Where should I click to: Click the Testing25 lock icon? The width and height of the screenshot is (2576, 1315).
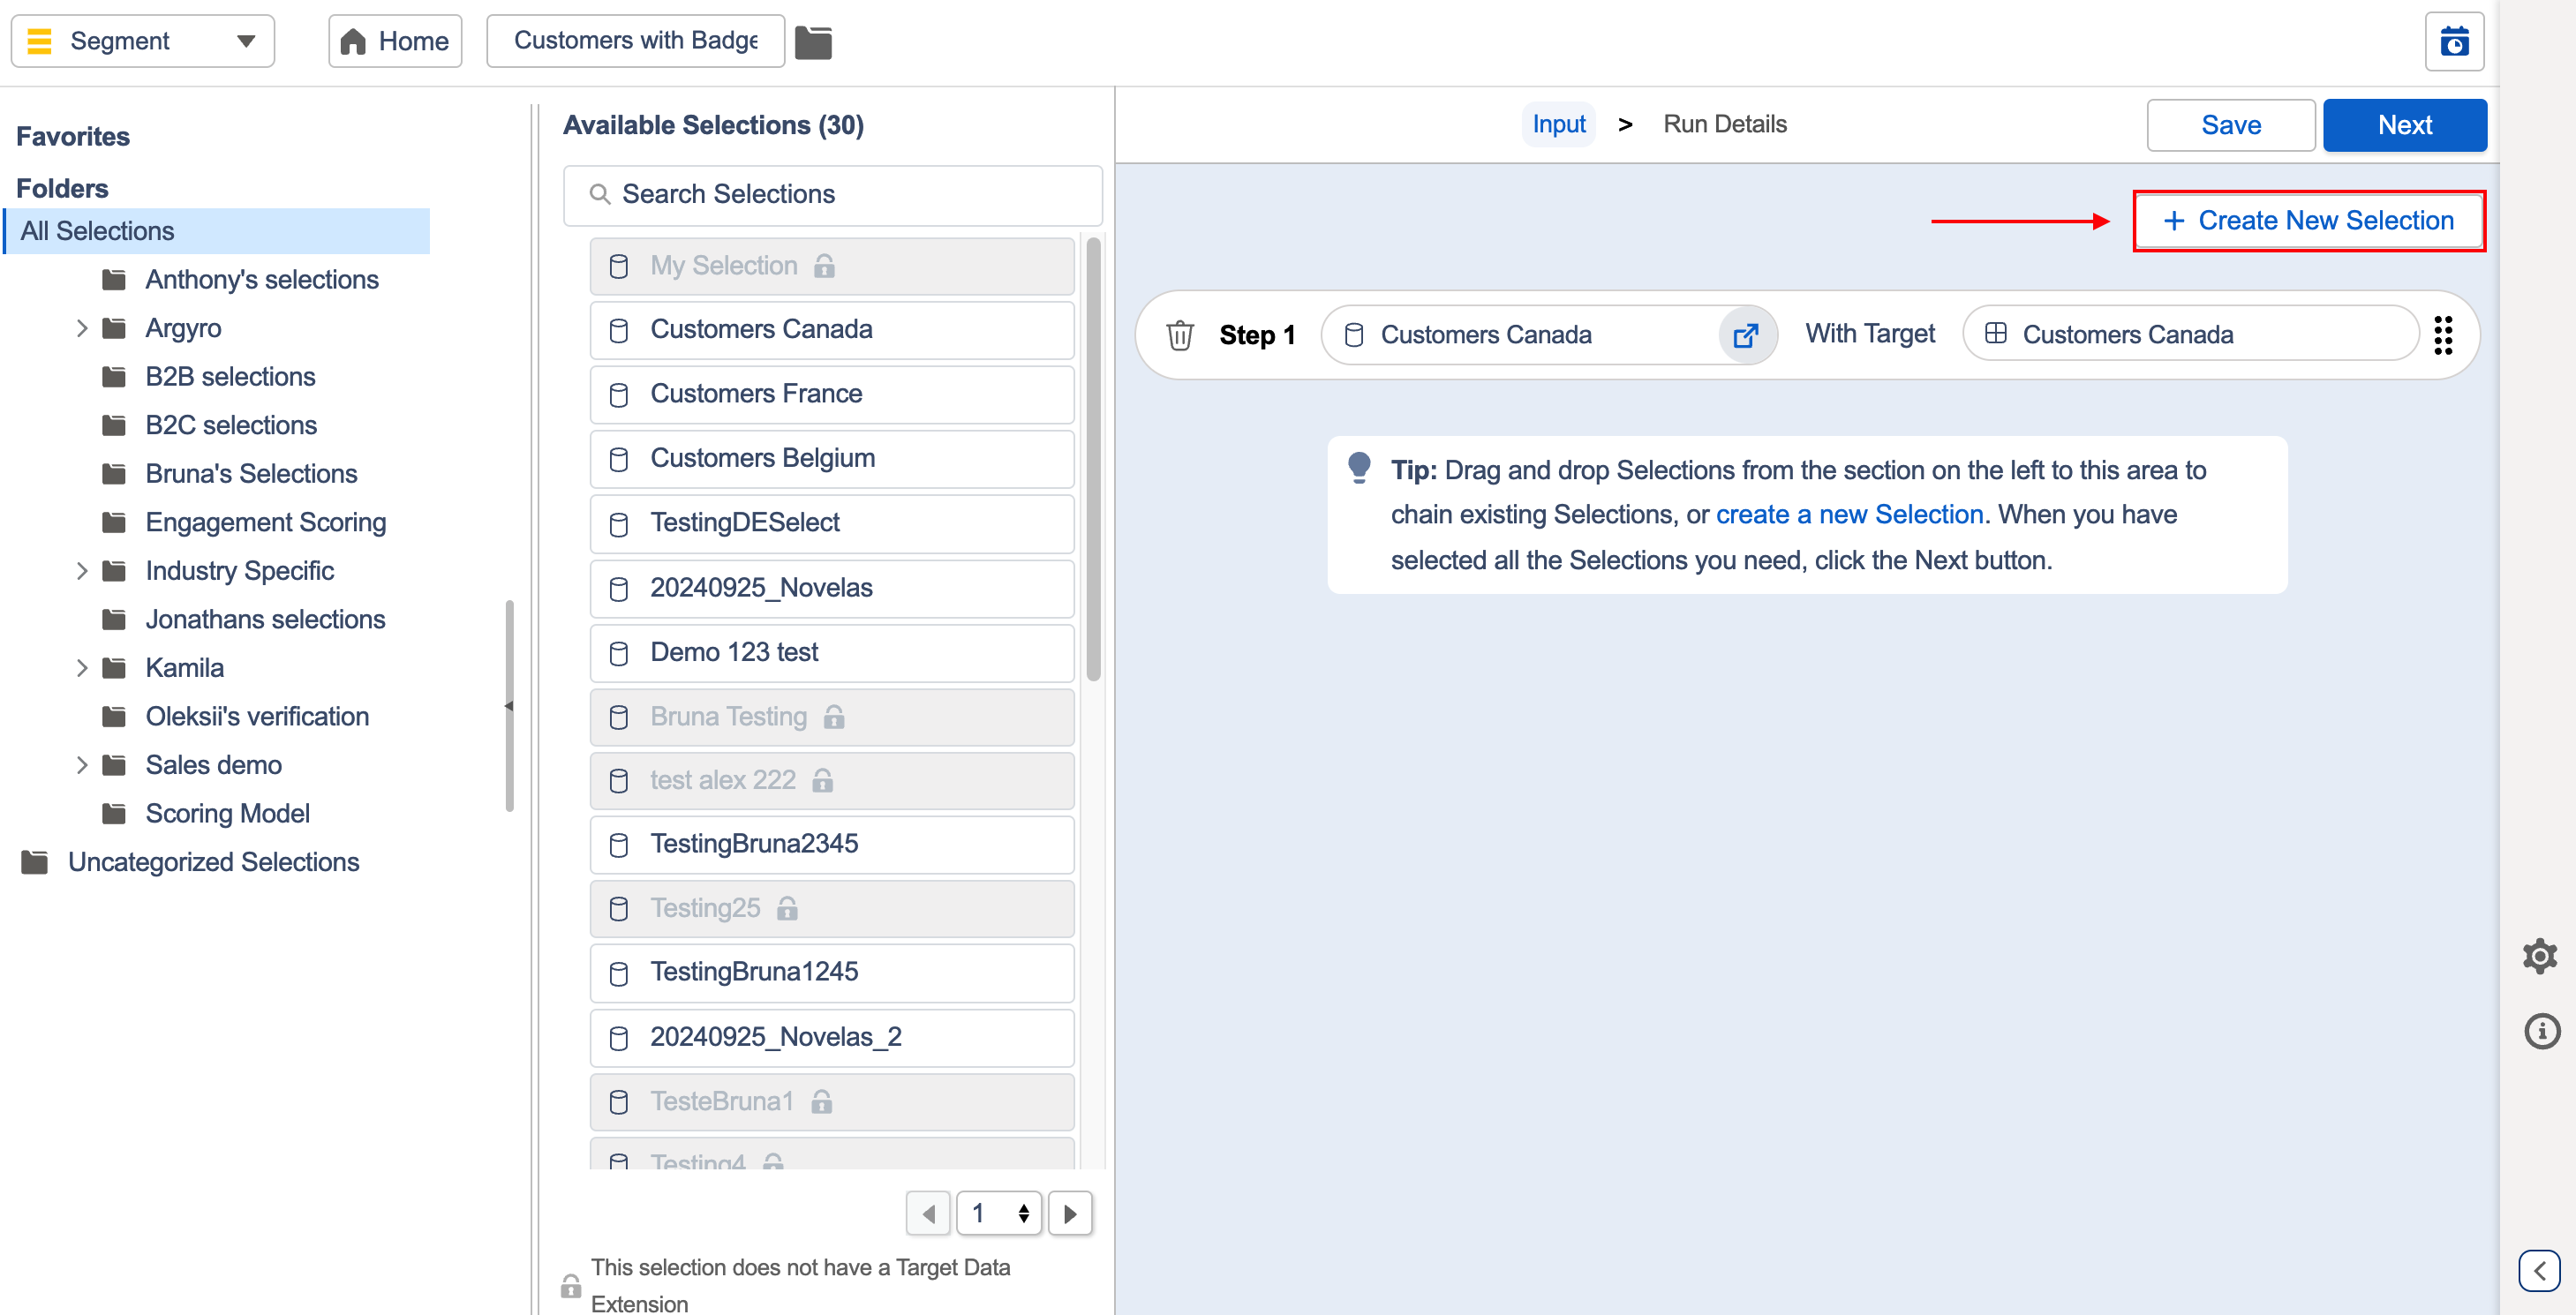tap(788, 908)
